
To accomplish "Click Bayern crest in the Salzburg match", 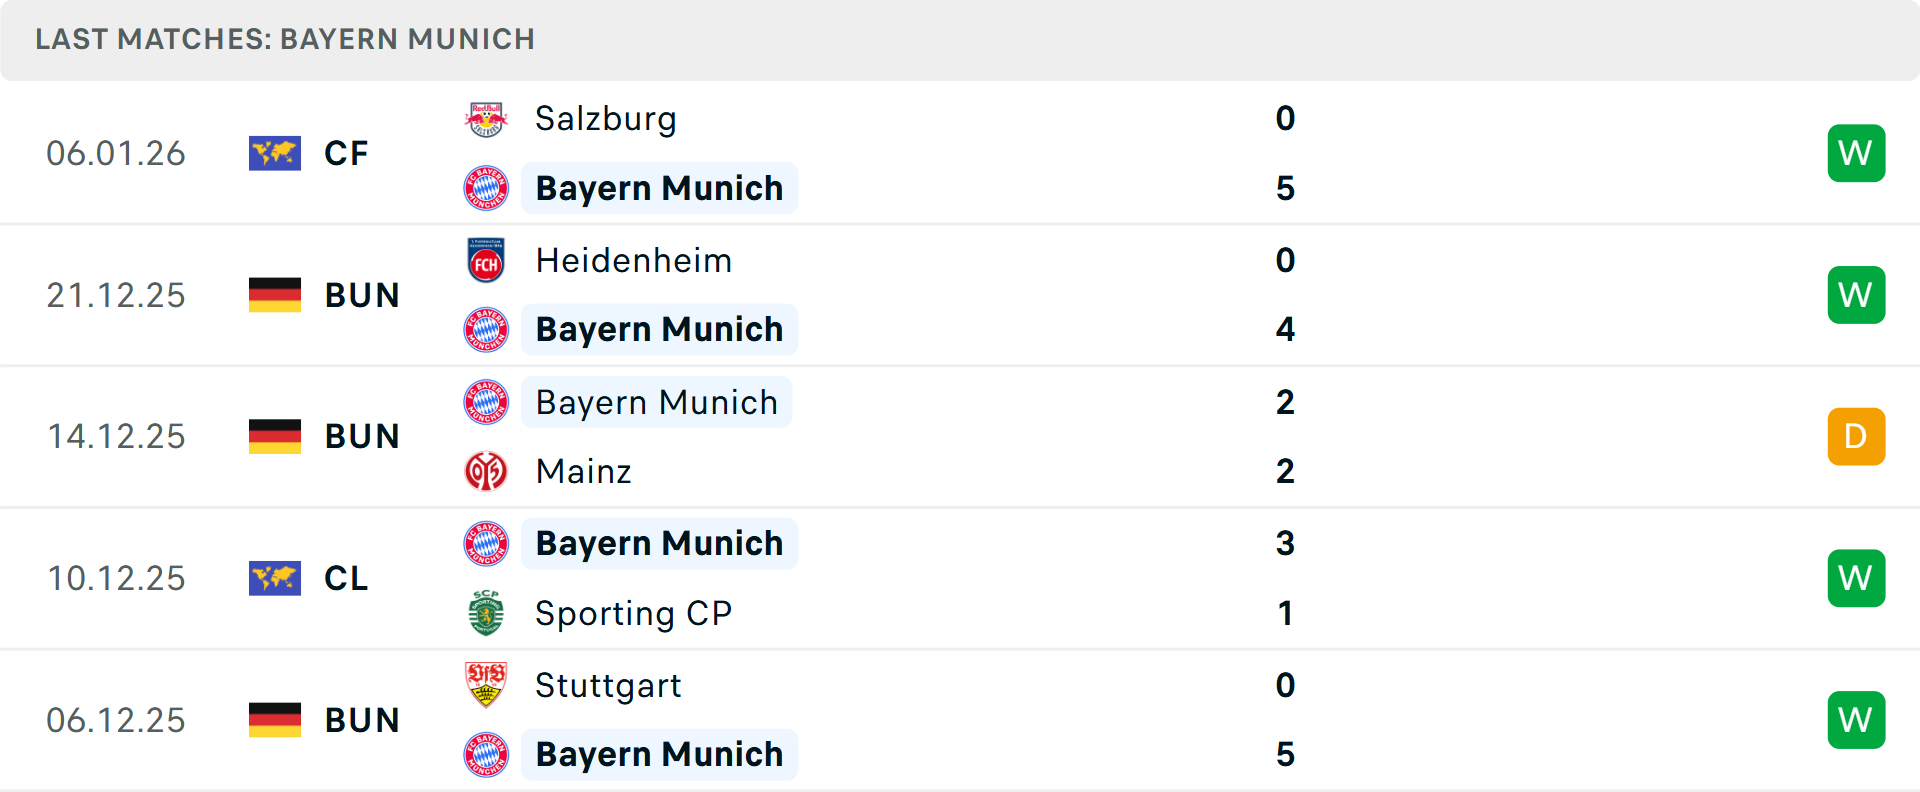I will 486,188.
